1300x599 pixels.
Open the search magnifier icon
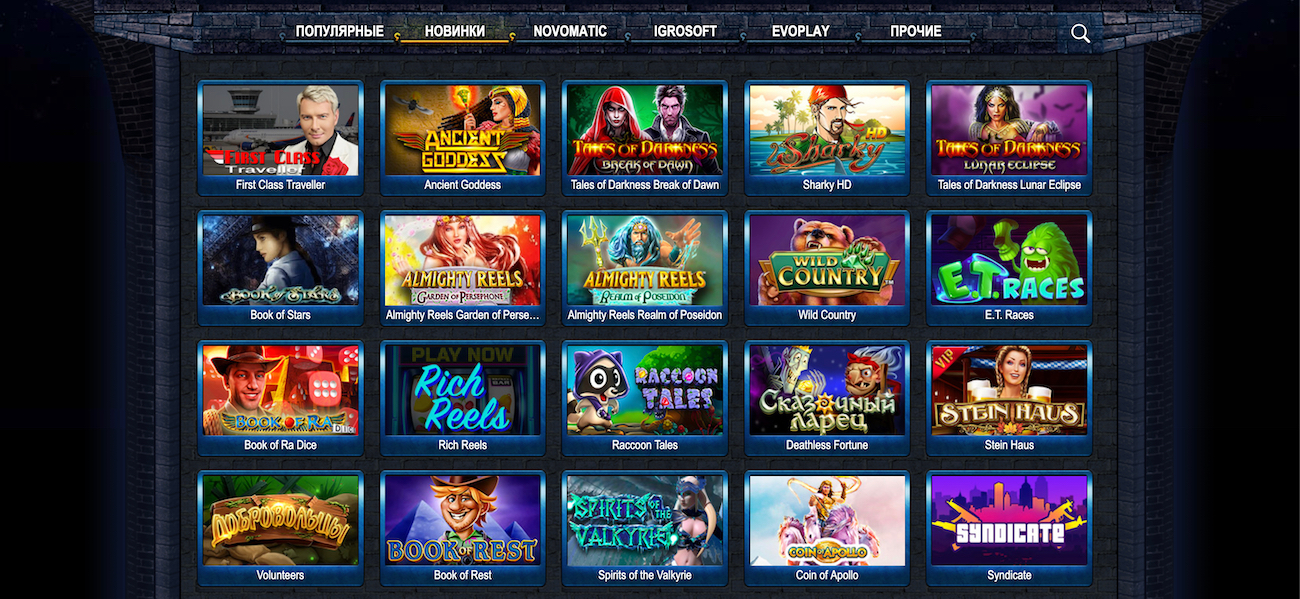coord(1080,33)
